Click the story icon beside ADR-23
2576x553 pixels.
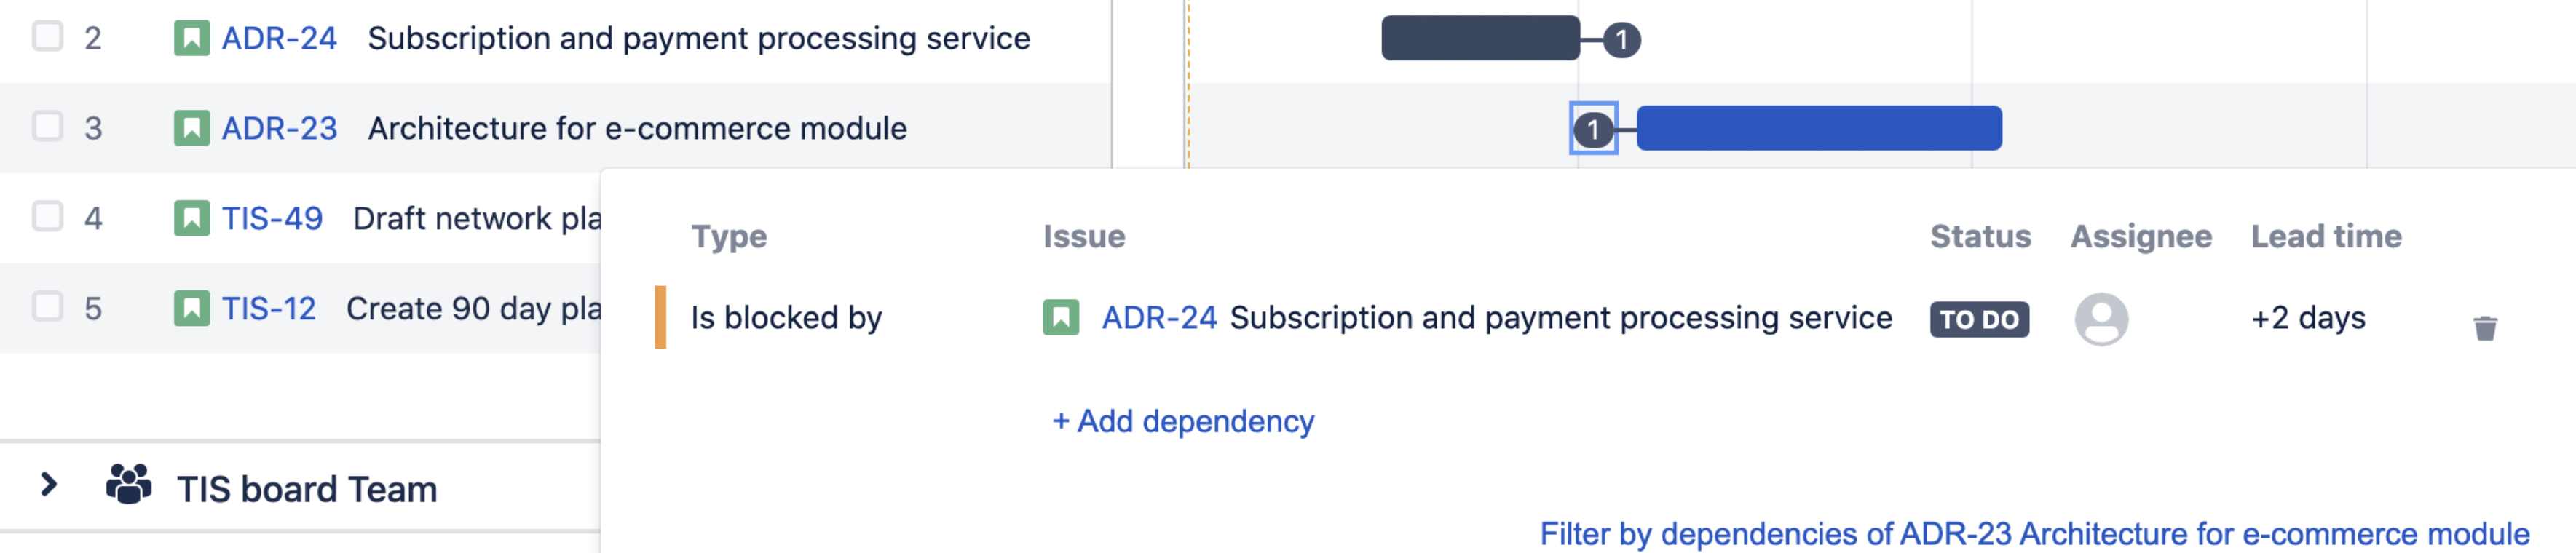pyautogui.click(x=191, y=128)
